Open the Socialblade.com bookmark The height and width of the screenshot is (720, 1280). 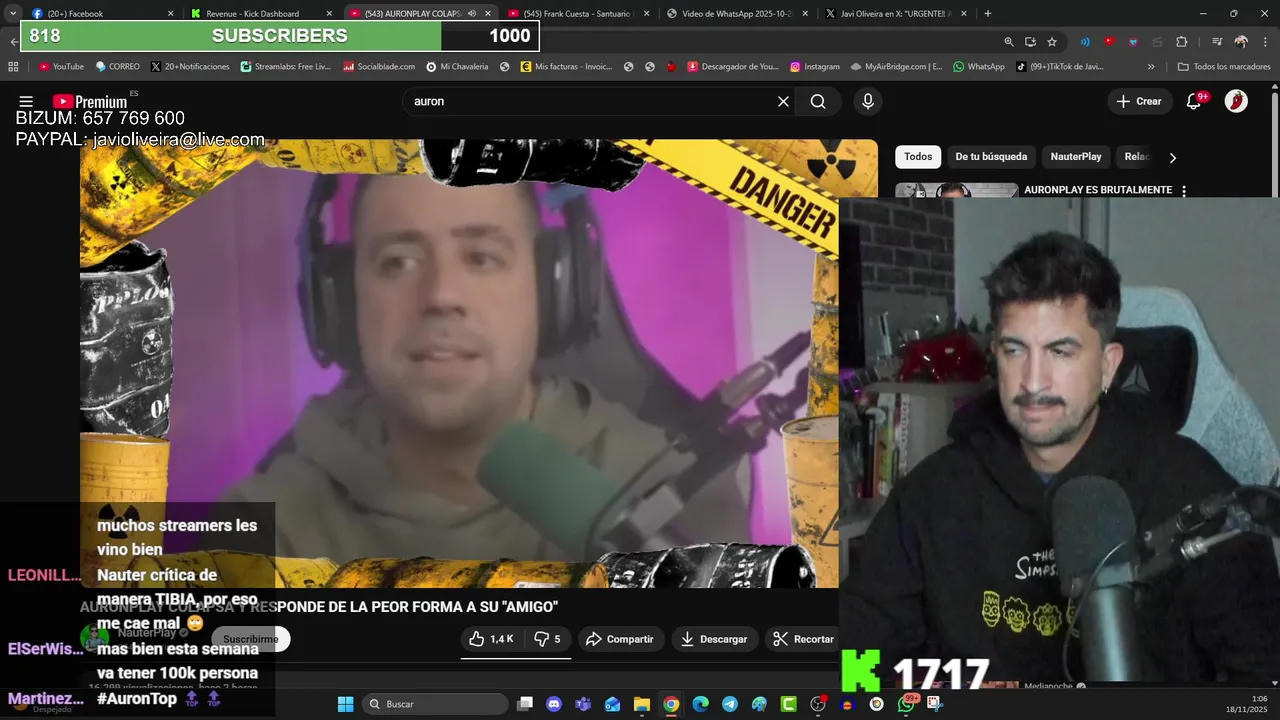(379, 67)
